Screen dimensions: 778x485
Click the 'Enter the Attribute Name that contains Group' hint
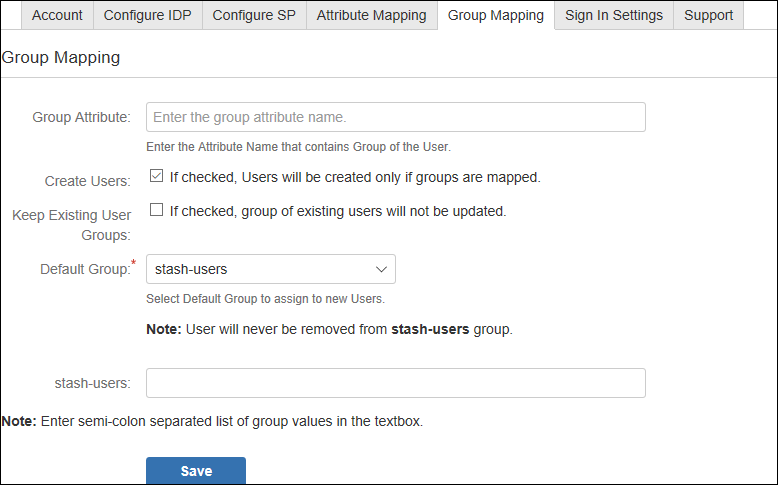(298, 147)
